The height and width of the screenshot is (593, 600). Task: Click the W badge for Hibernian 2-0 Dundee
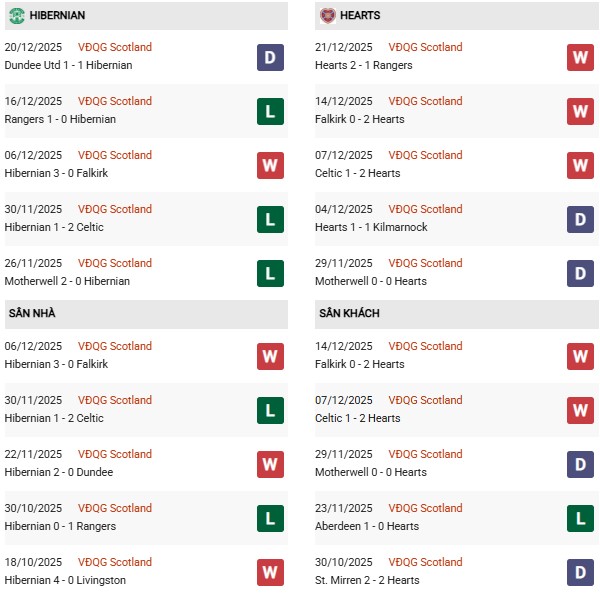pyautogui.click(x=270, y=464)
